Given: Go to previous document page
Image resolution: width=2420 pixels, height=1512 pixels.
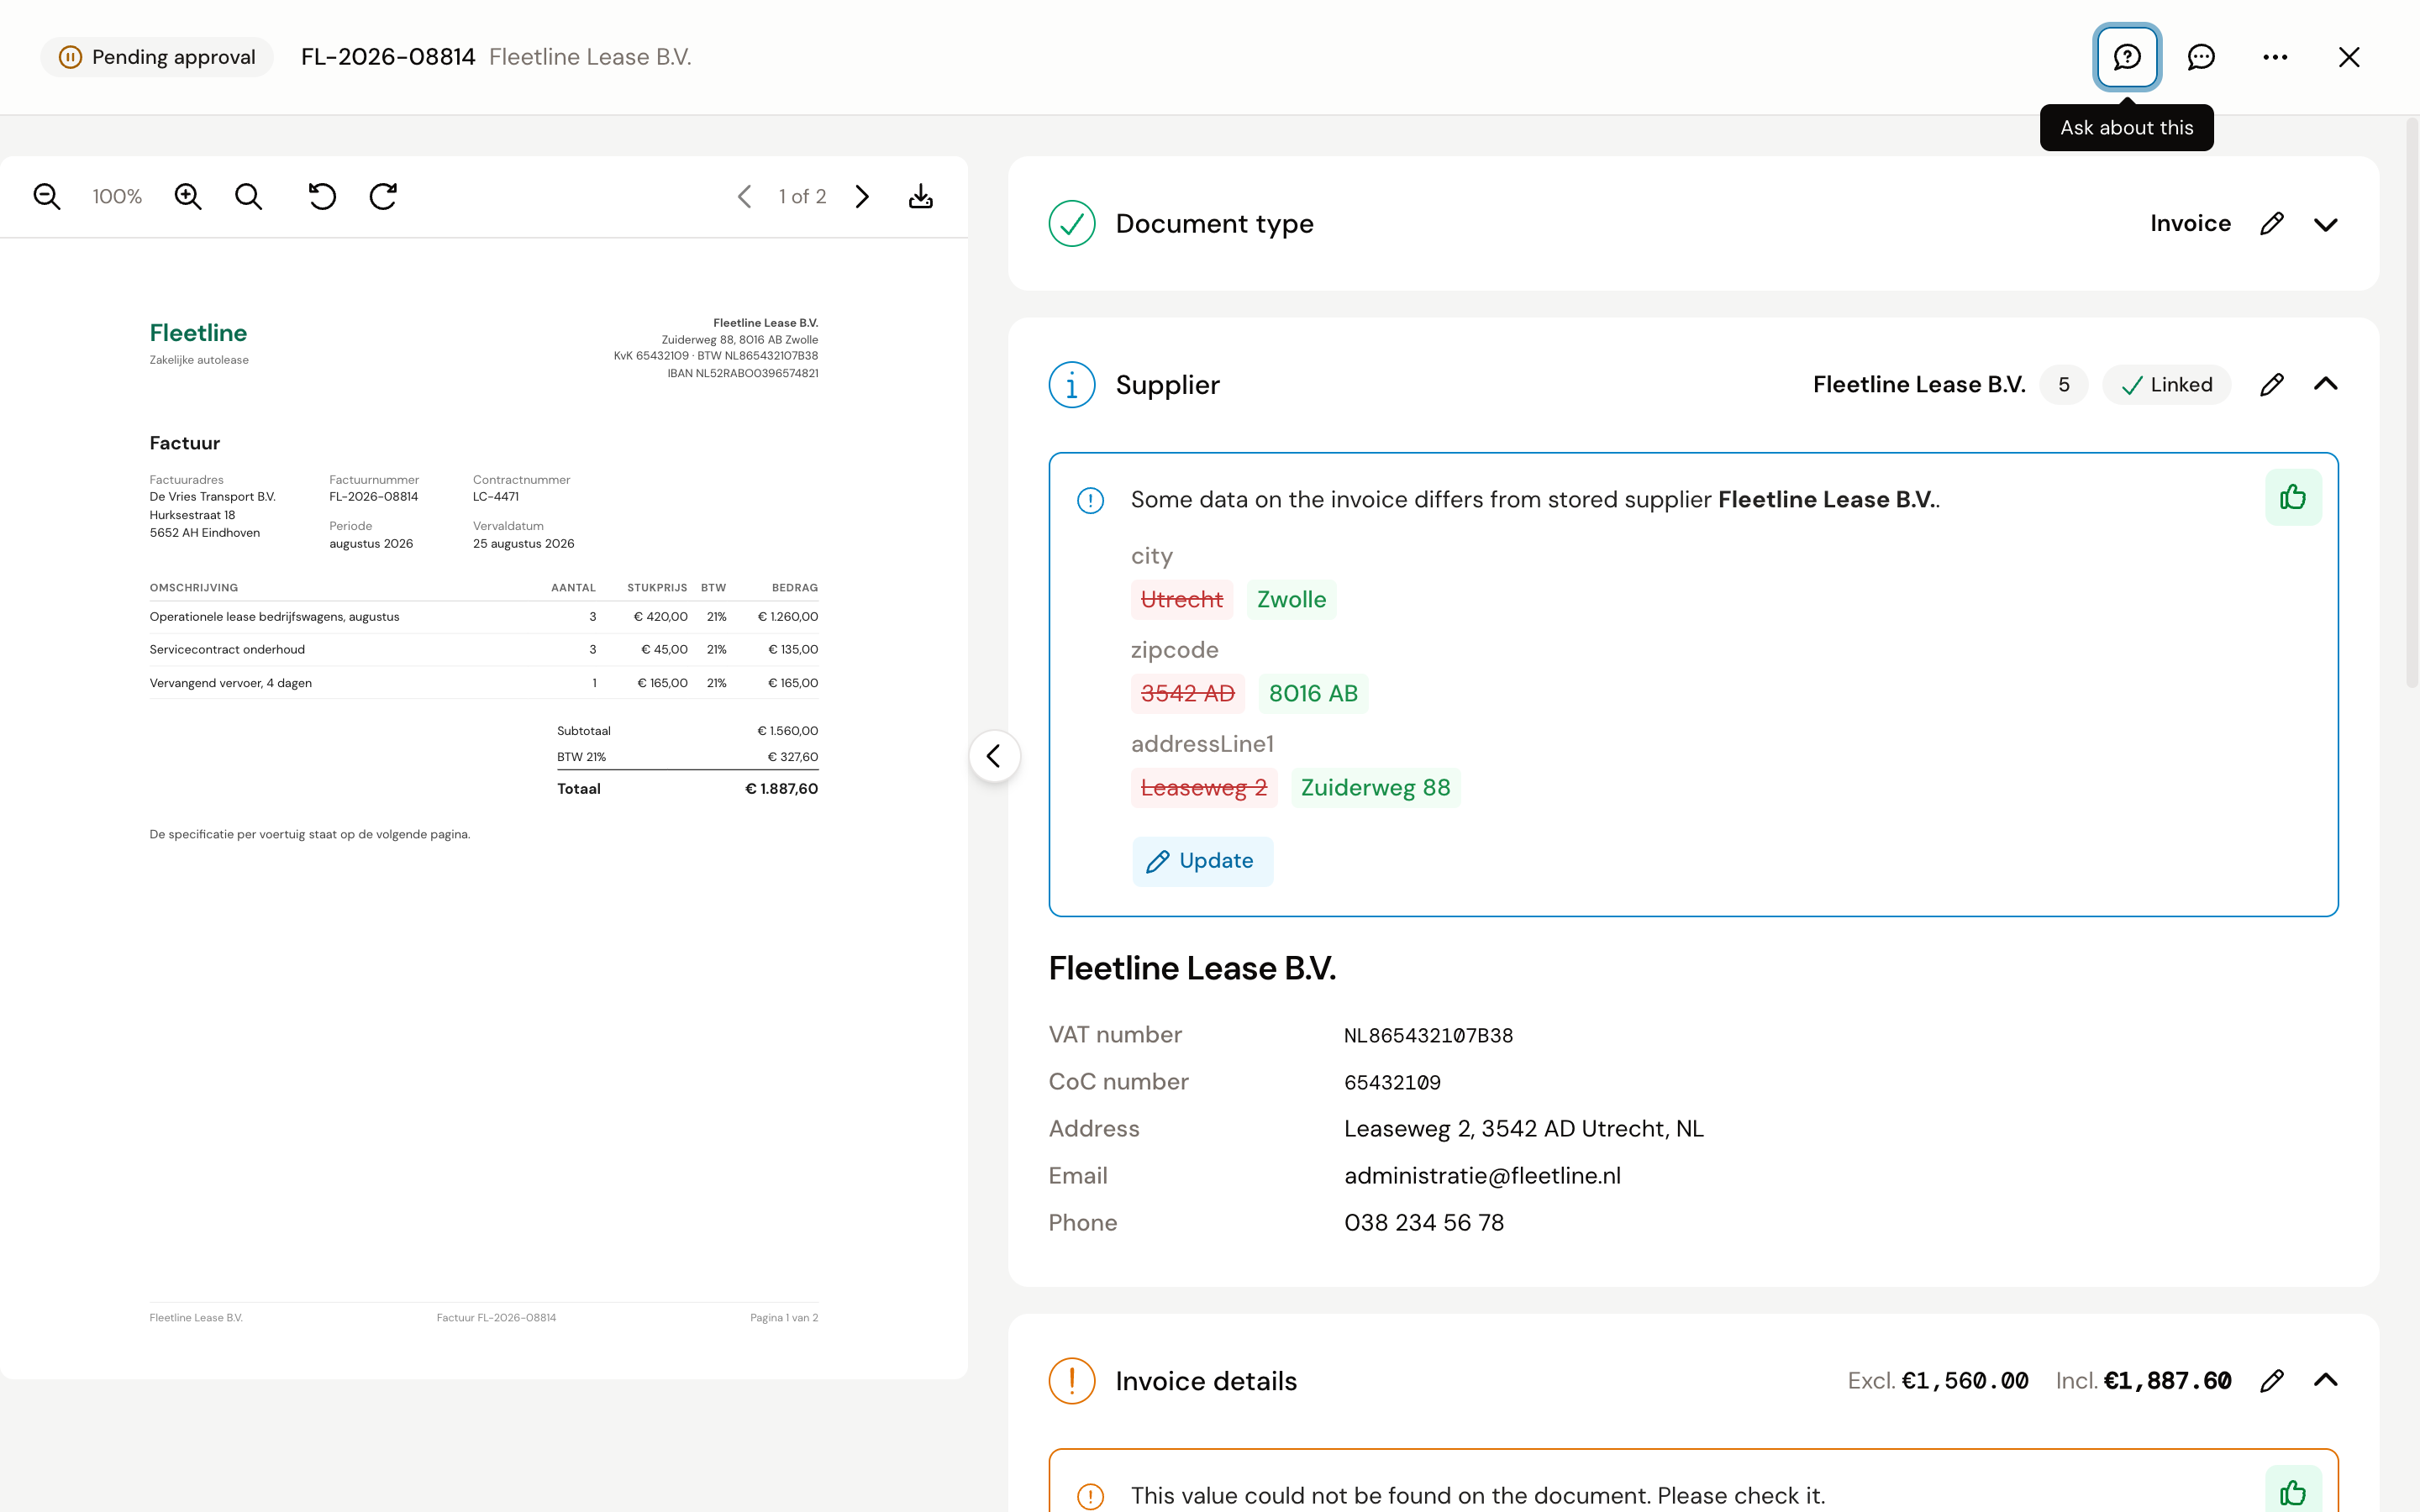Looking at the screenshot, I should pyautogui.click(x=744, y=196).
